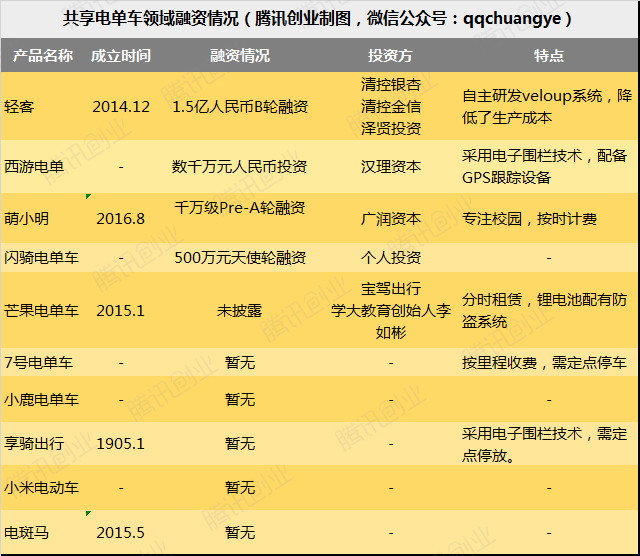
Task: Click the founding date 1905.1
Action: 121,444
